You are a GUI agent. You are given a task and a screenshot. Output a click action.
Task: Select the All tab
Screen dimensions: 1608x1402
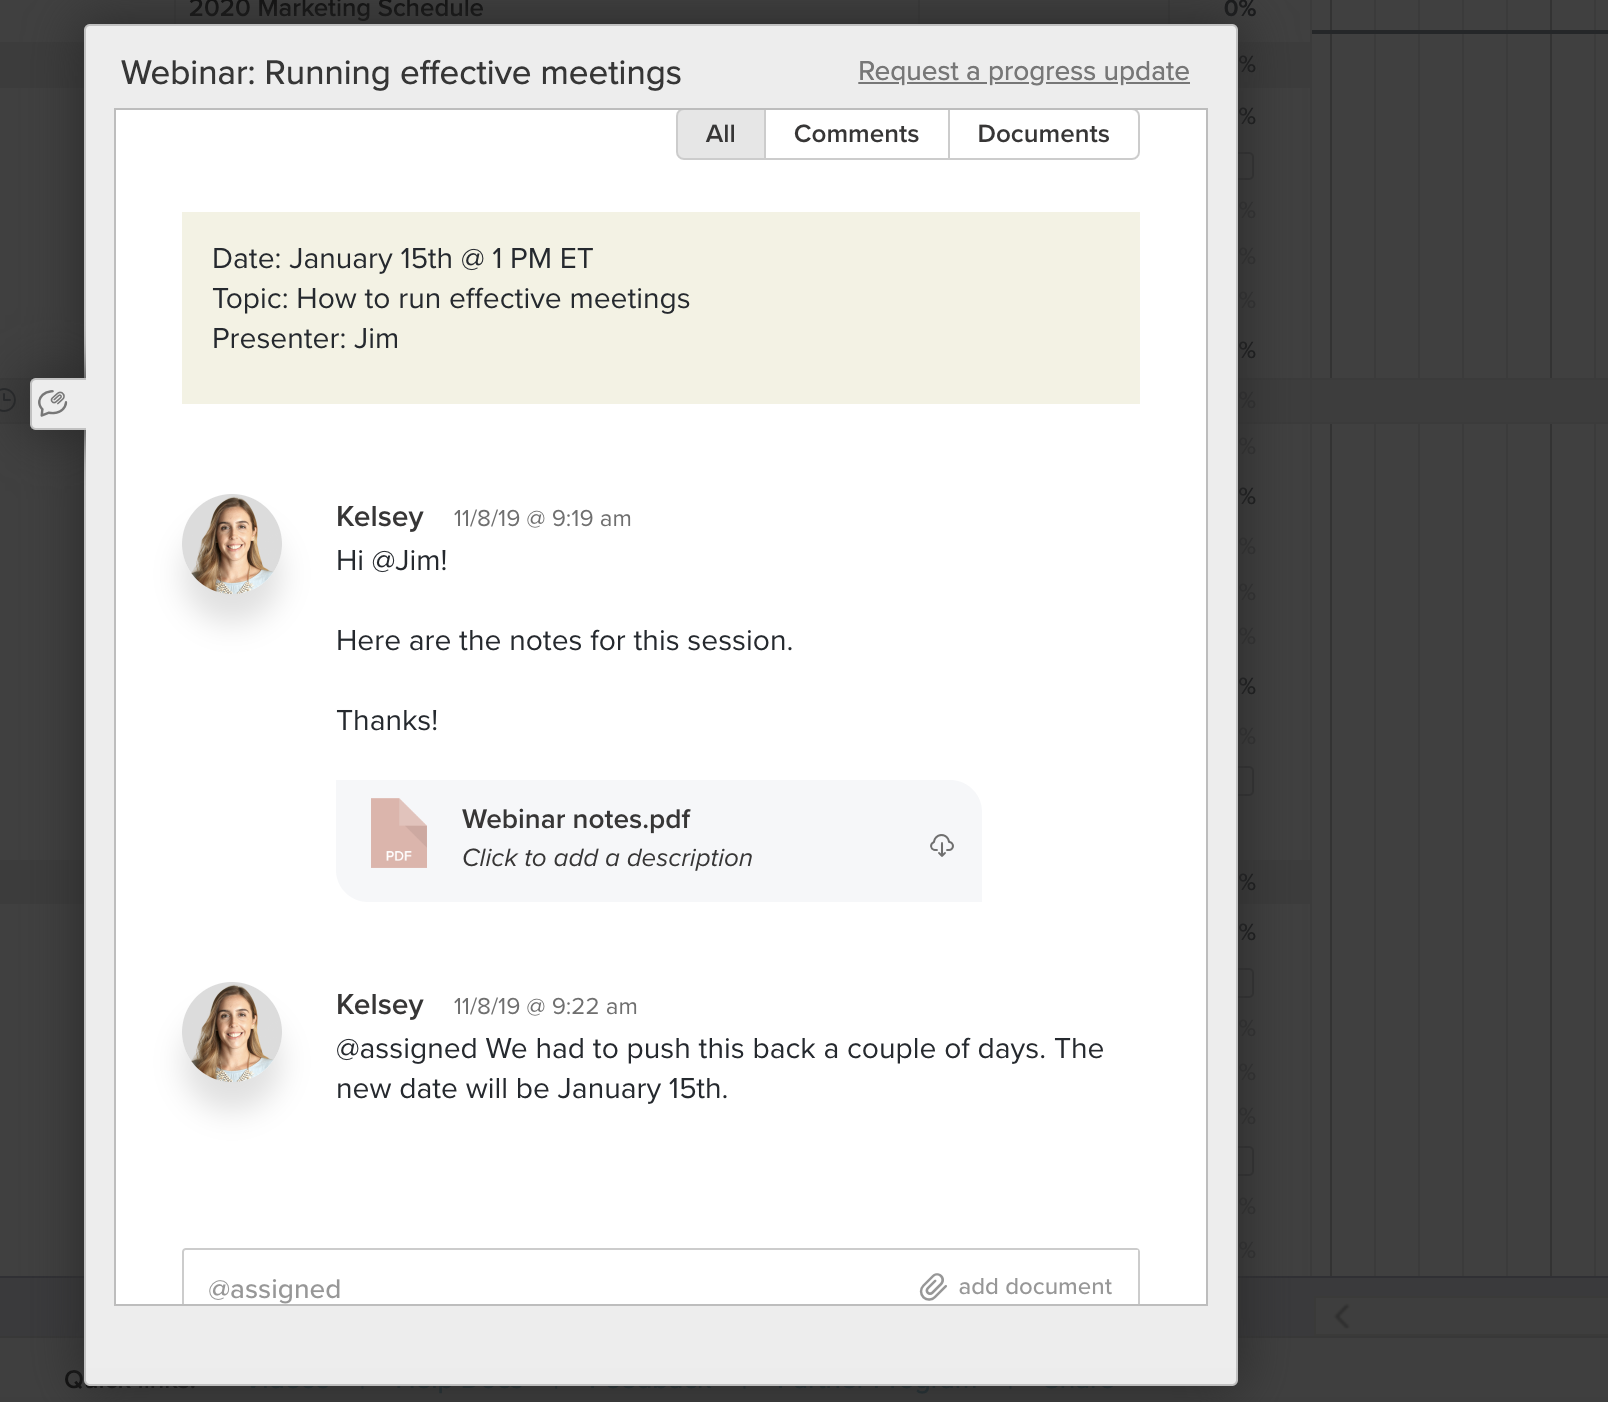pyautogui.click(x=720, y=134)
